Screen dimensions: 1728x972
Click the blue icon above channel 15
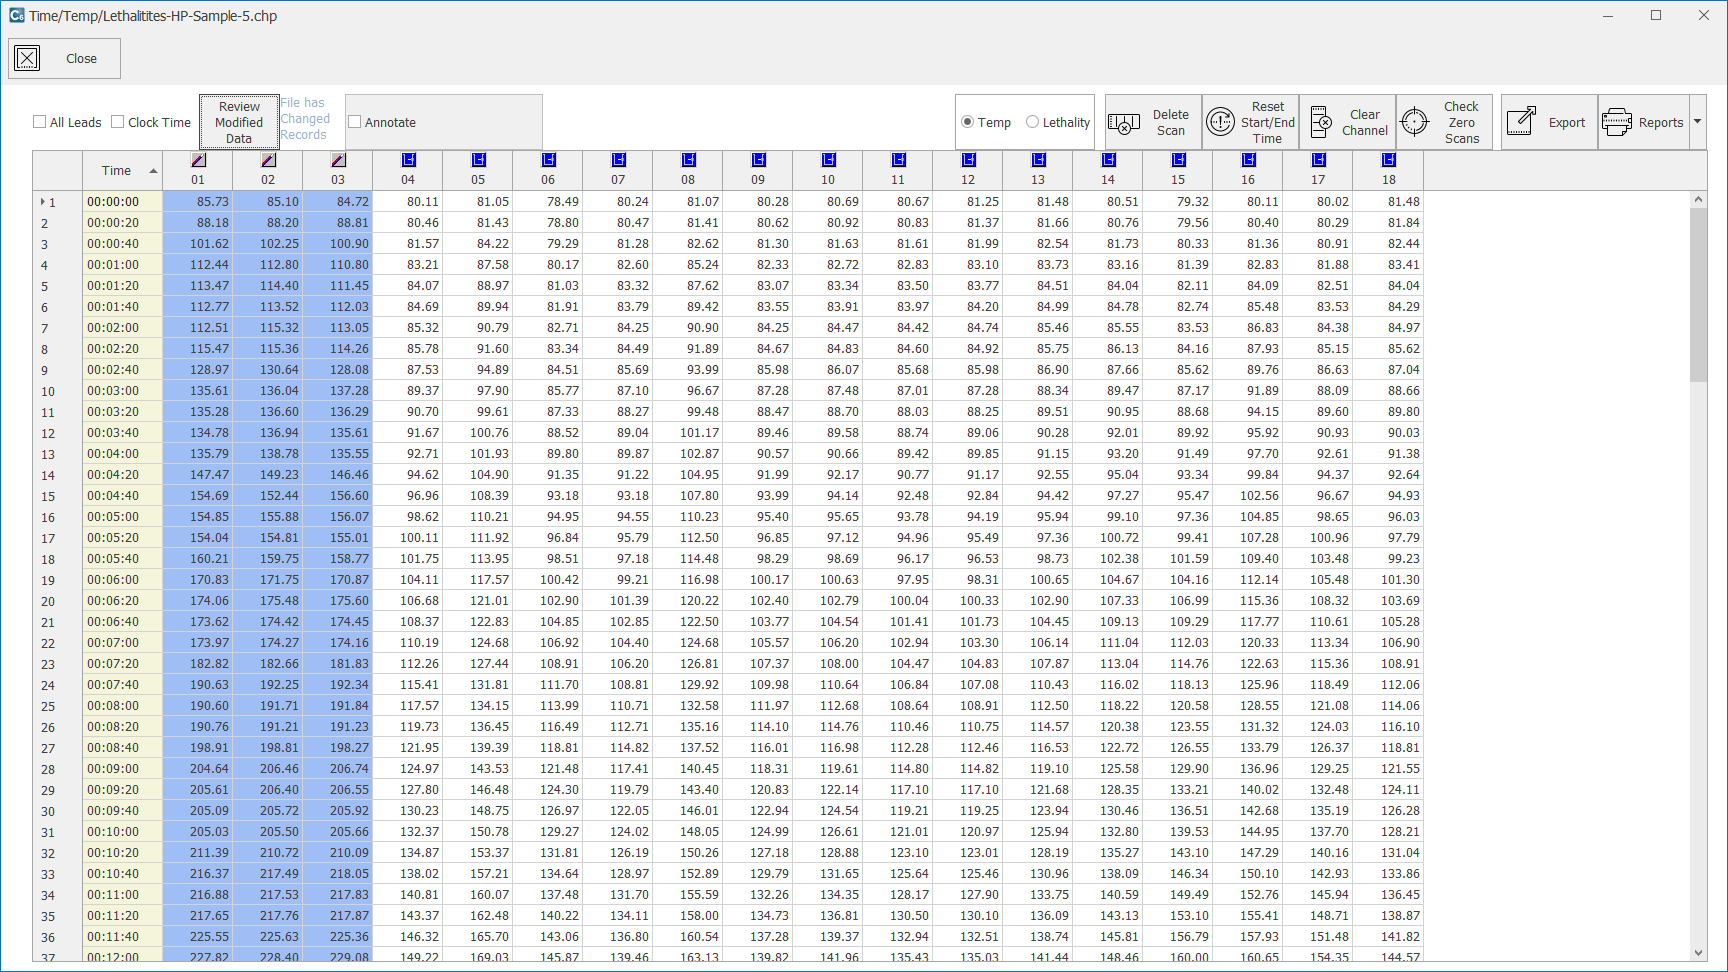click(1178, 160)
